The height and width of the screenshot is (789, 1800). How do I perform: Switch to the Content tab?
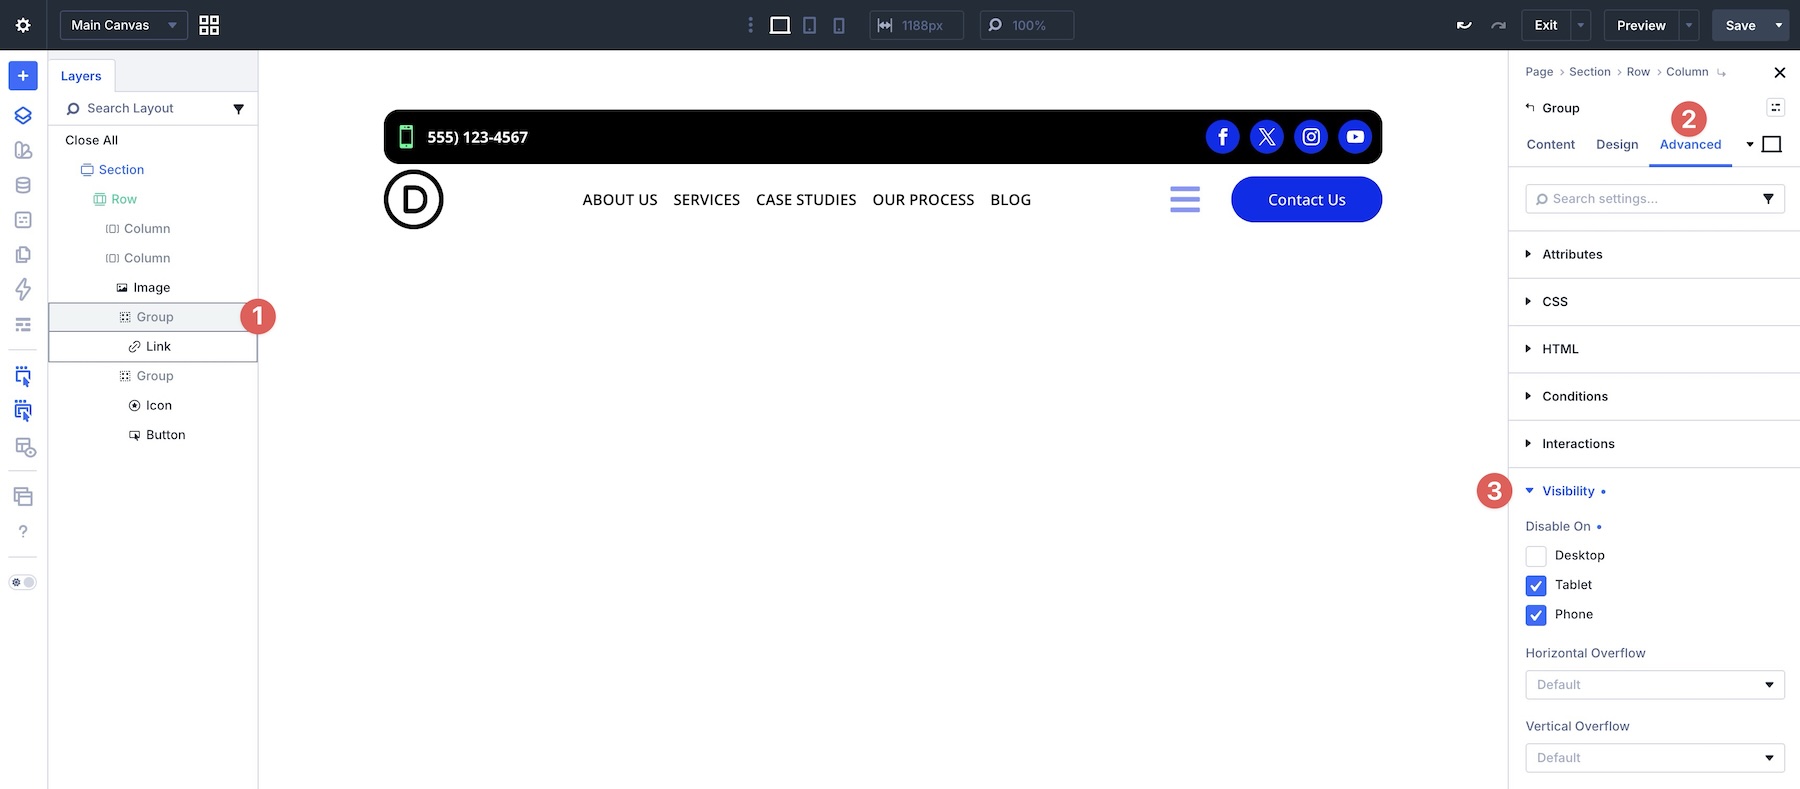(1550, 144)
